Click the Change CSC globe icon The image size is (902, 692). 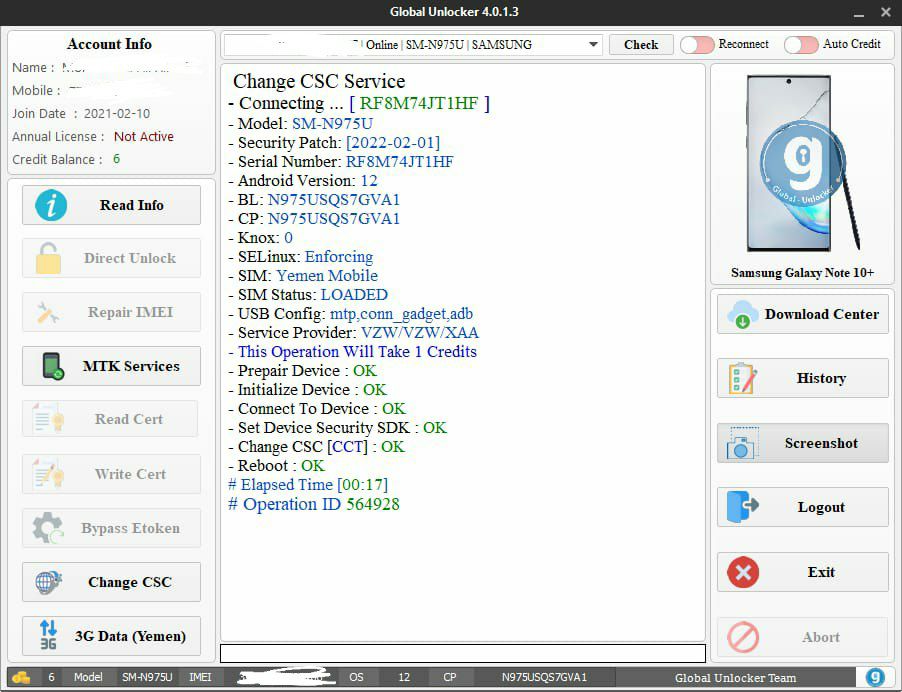[x=48, y=582]
